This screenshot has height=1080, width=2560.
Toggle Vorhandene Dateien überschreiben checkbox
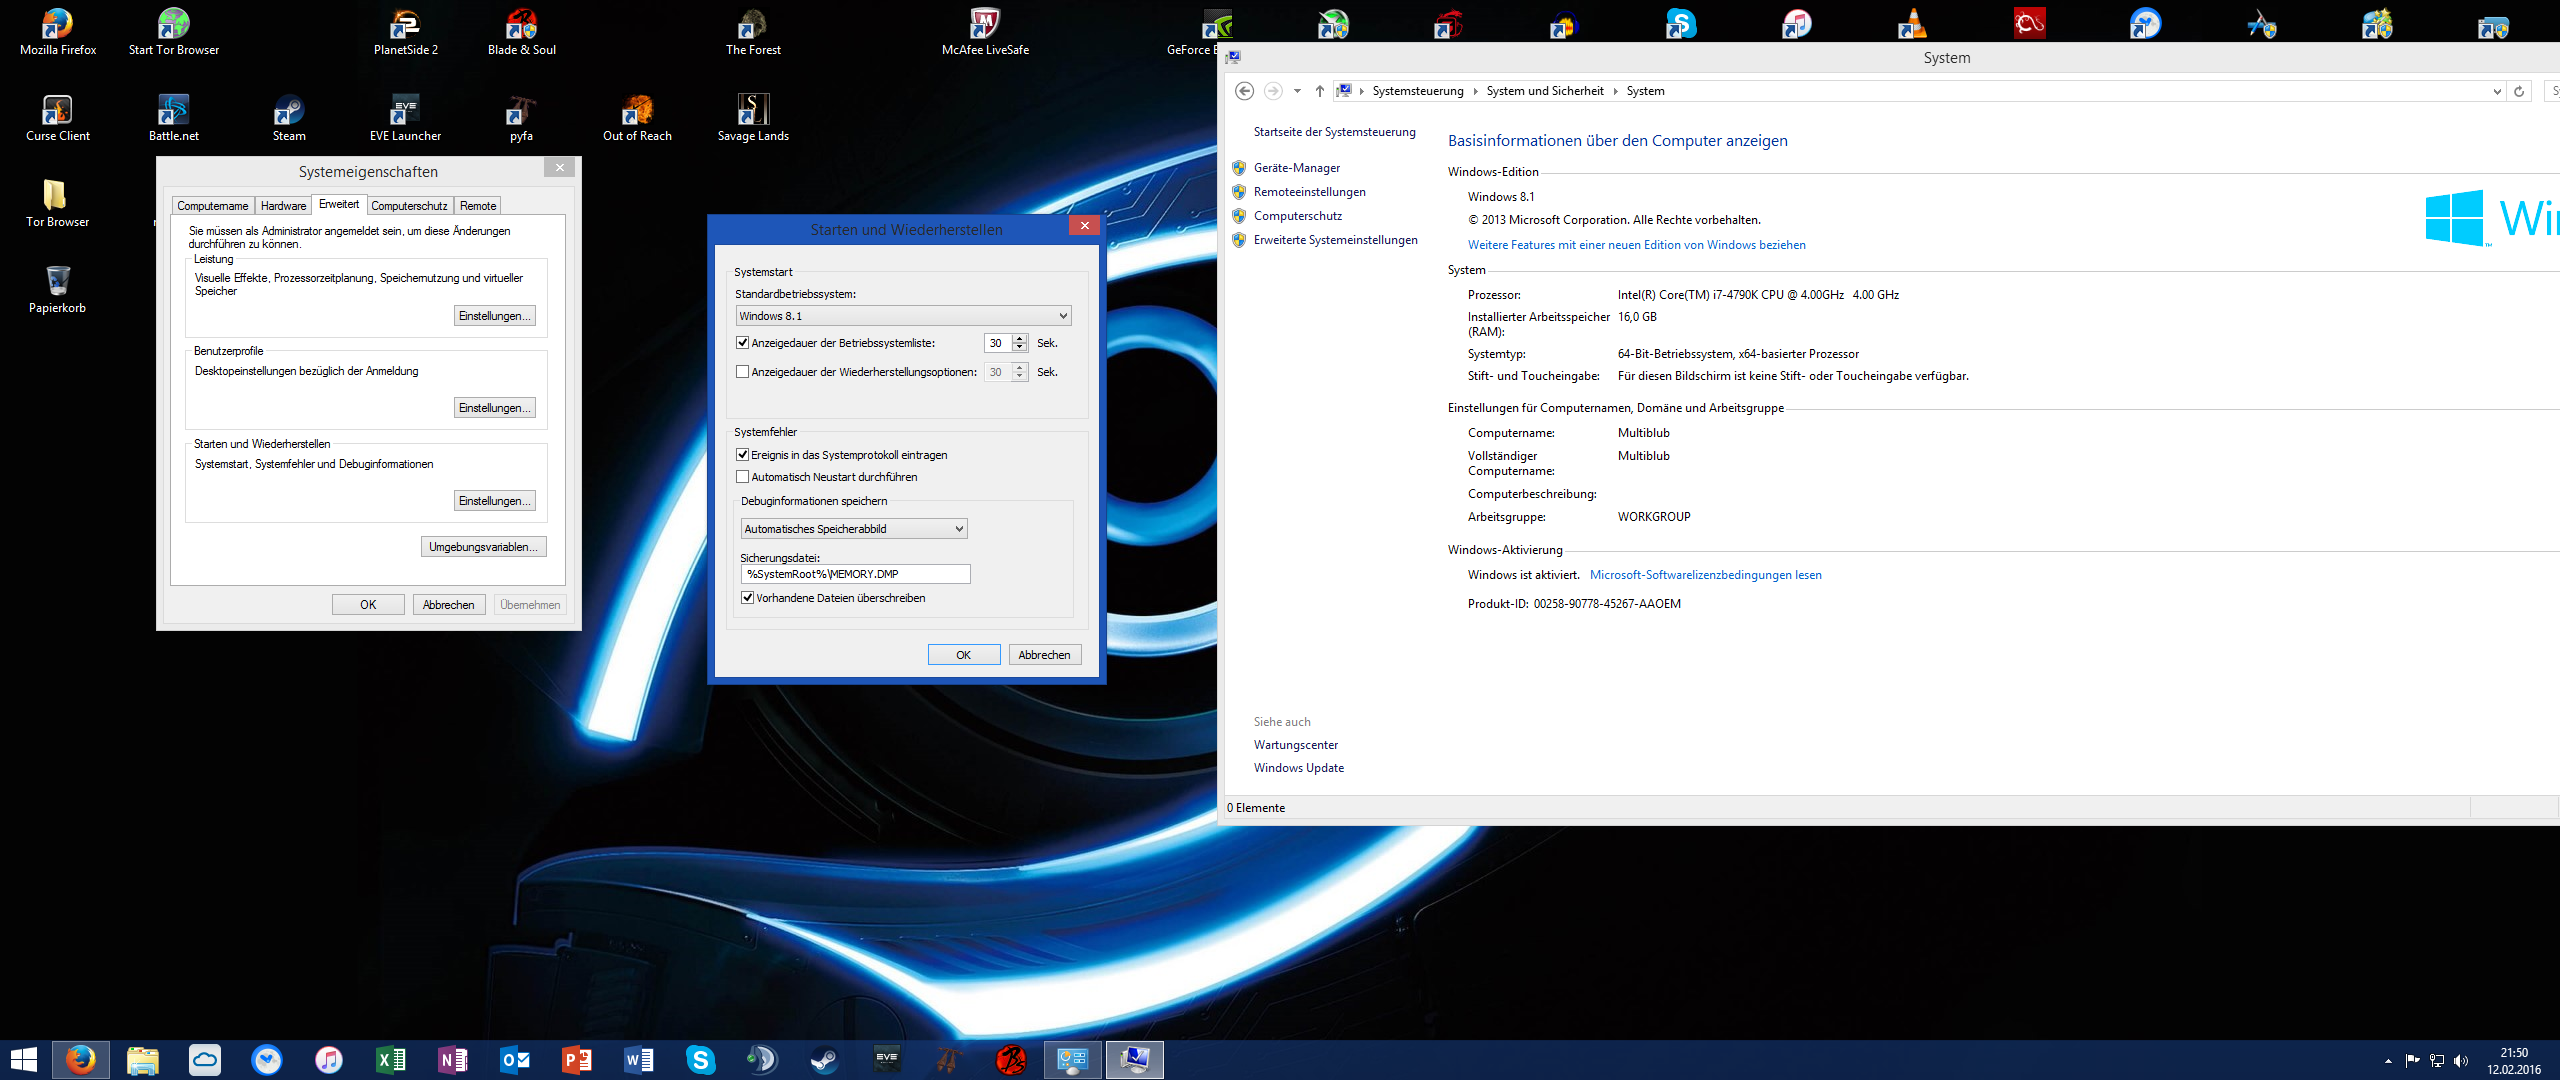pos(747,598)
